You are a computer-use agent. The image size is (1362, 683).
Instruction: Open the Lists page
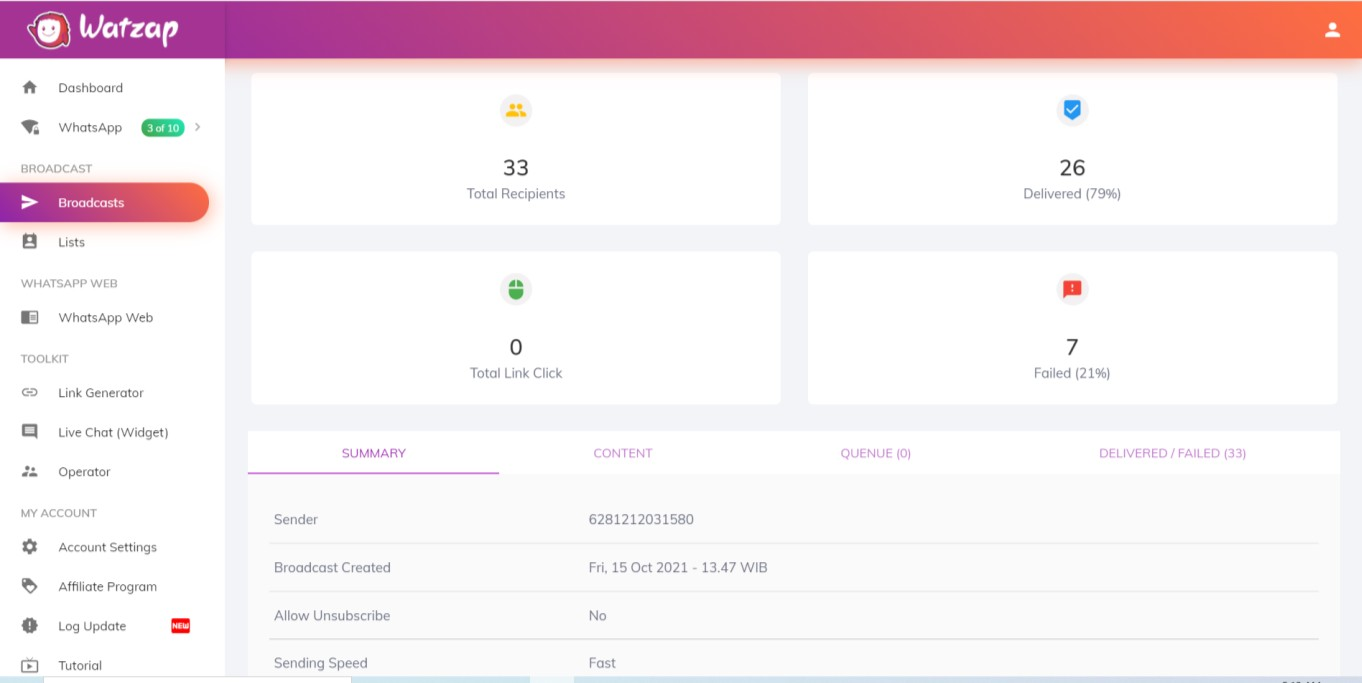[x=71, y=242]
